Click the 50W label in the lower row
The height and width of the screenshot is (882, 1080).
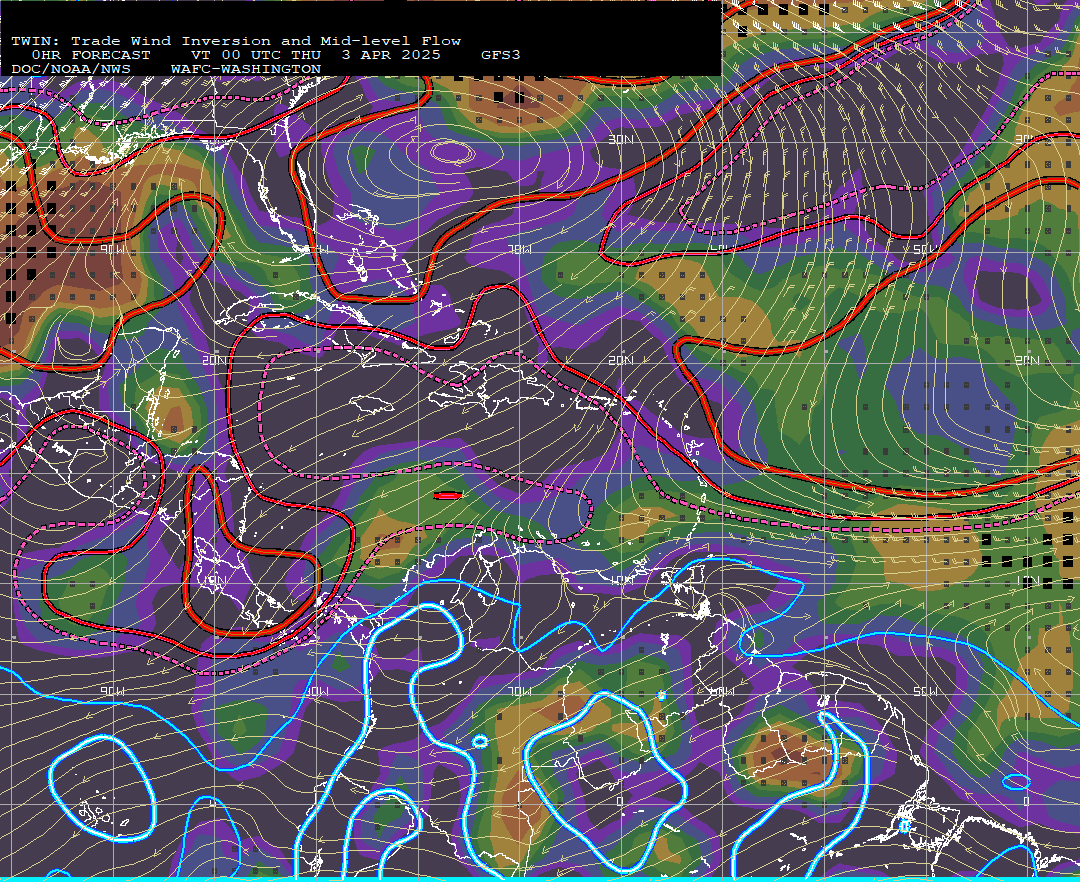926,691
